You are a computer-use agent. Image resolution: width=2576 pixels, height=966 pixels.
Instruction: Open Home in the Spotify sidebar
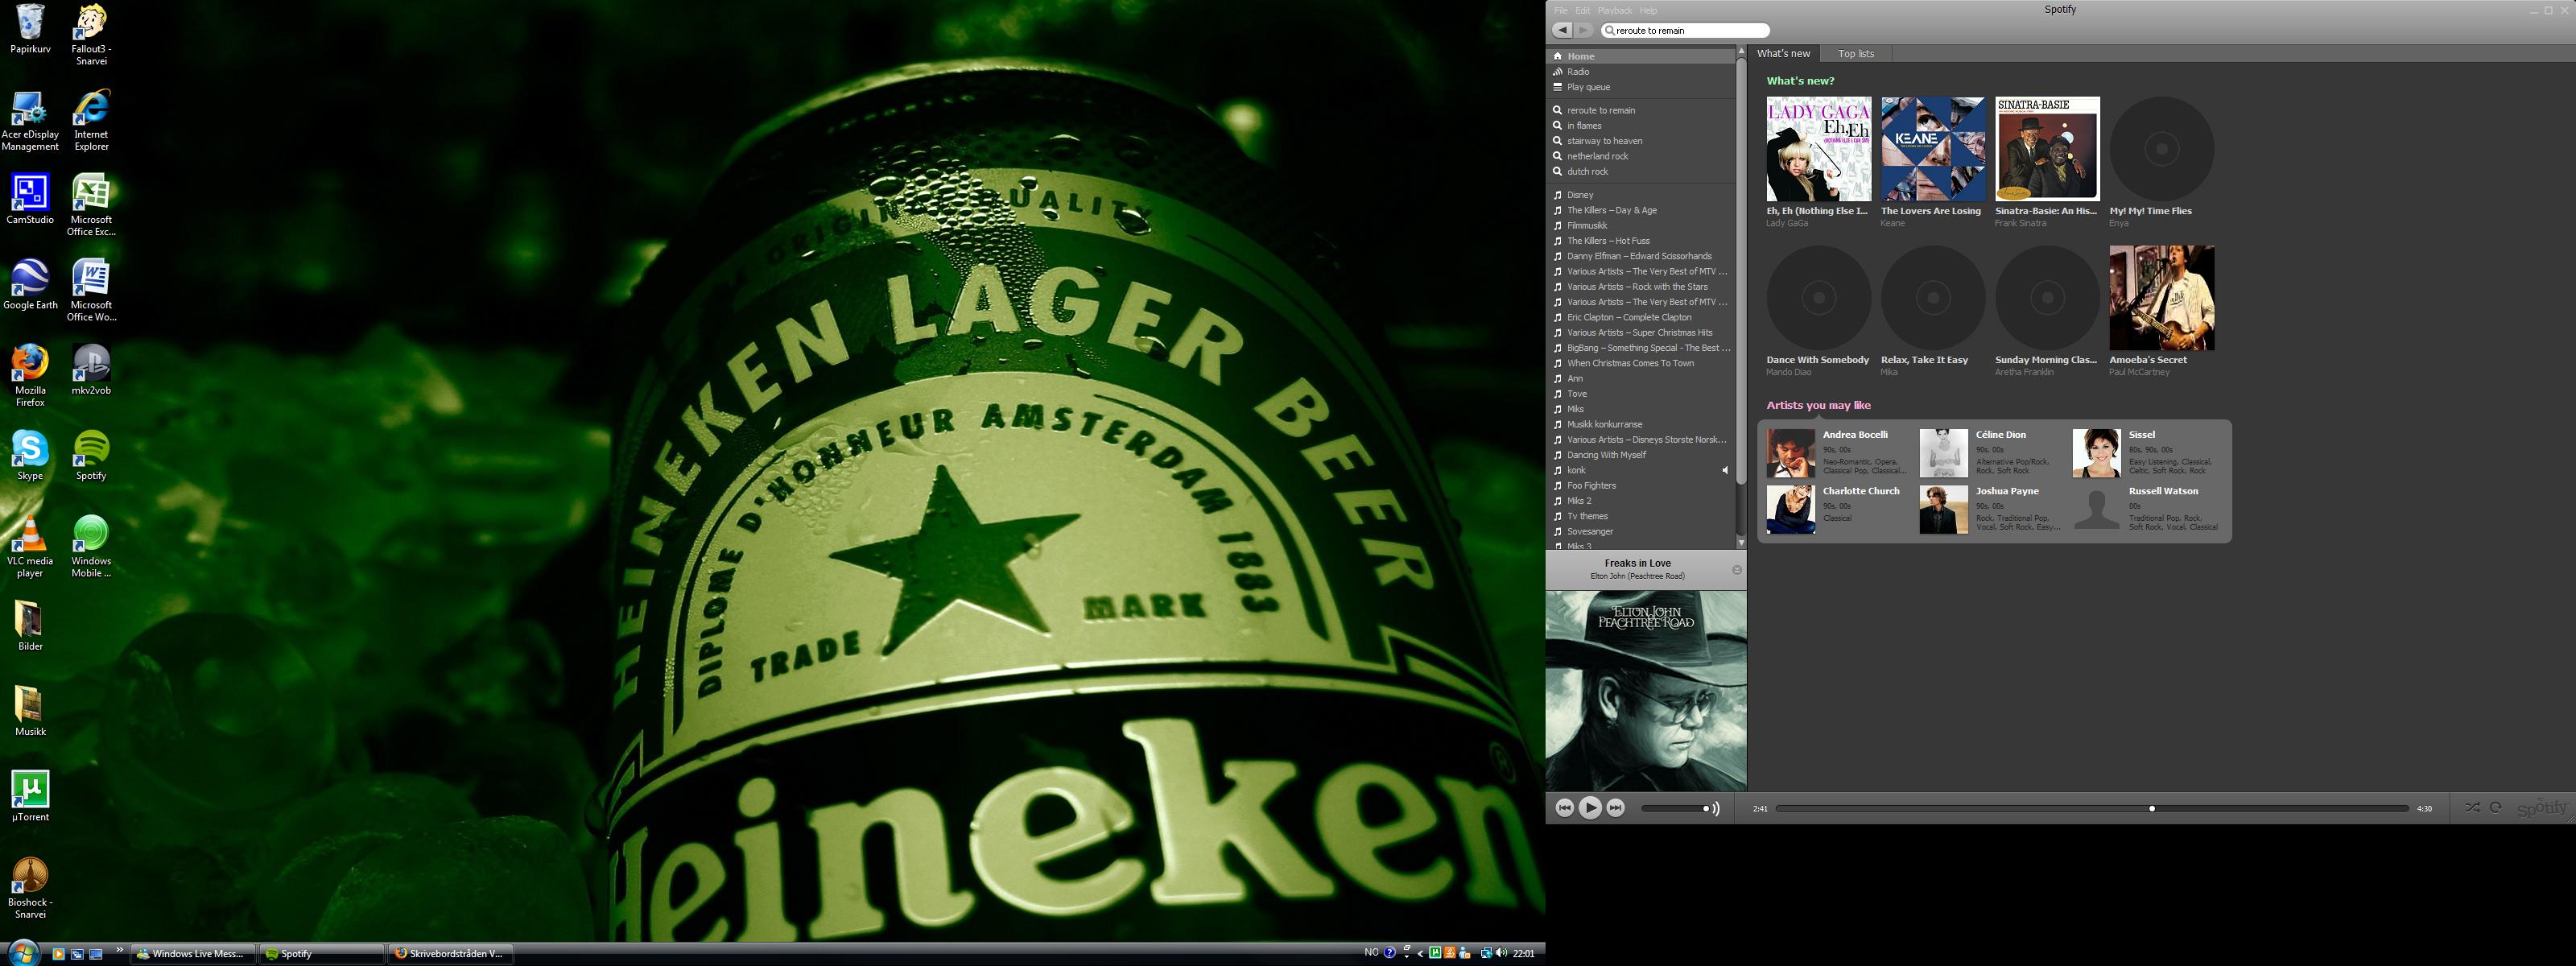[x=1640, y=56]
